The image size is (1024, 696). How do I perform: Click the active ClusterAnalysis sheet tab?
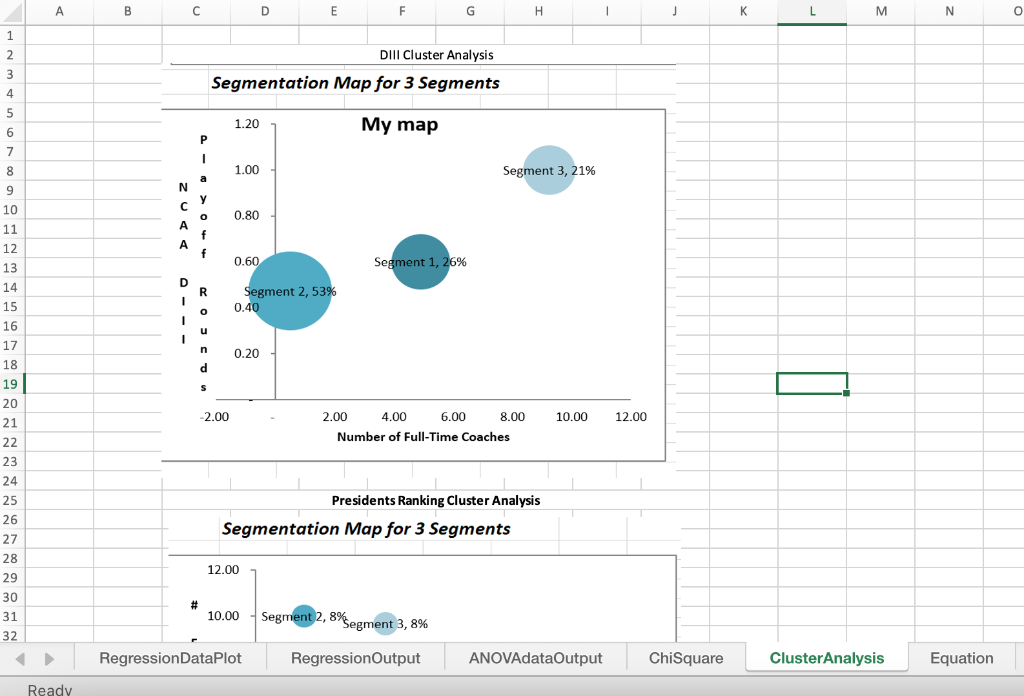(827, 658)
